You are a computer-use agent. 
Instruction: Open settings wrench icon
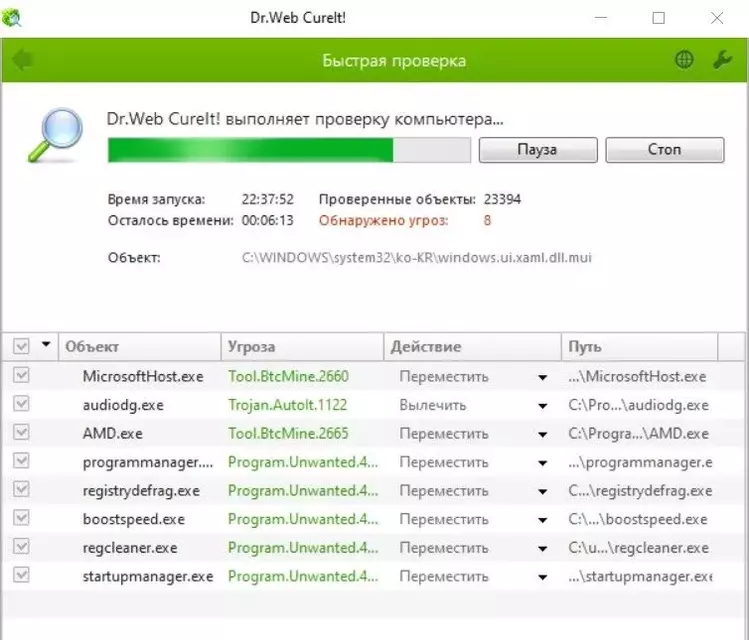722,60
